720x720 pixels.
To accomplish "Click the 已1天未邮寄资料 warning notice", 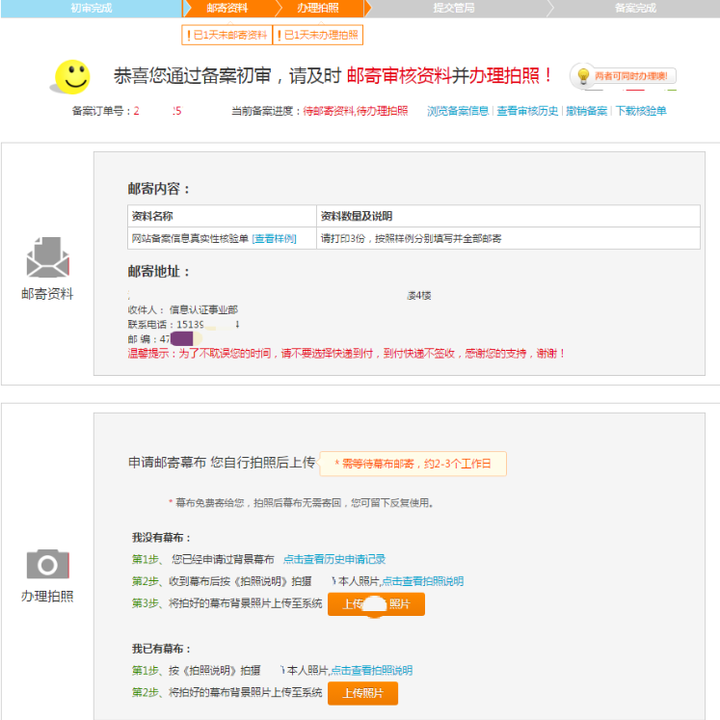I will 227,35.
